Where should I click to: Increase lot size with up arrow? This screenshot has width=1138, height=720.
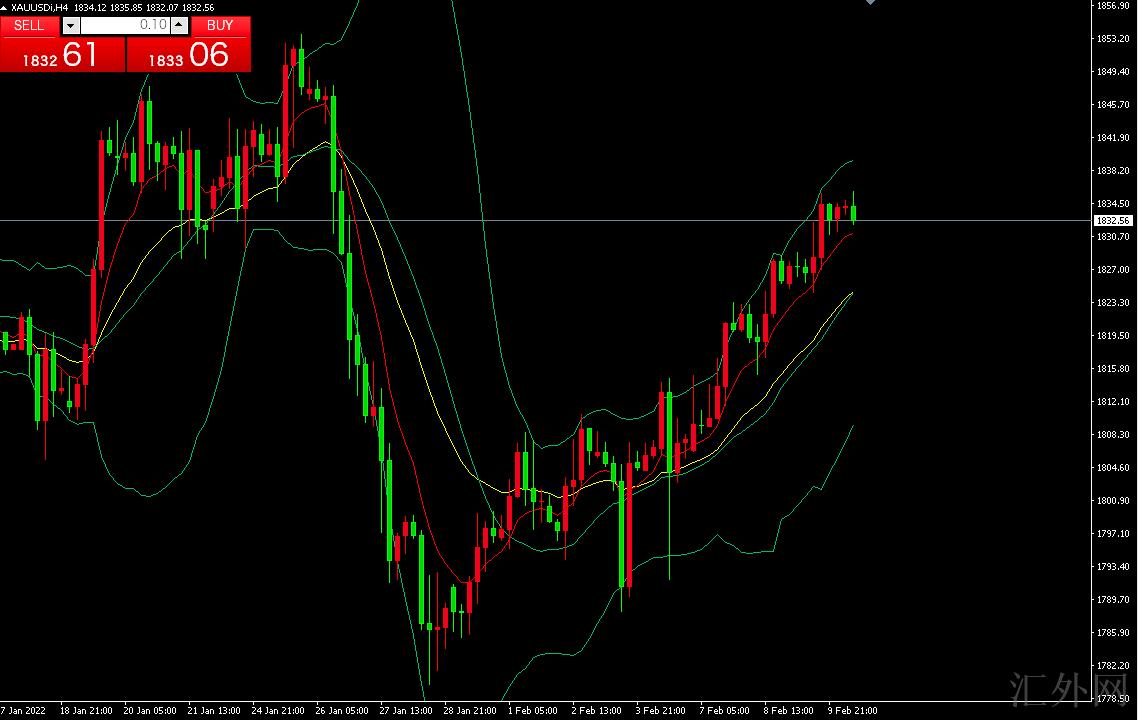(x=179, y=25)
